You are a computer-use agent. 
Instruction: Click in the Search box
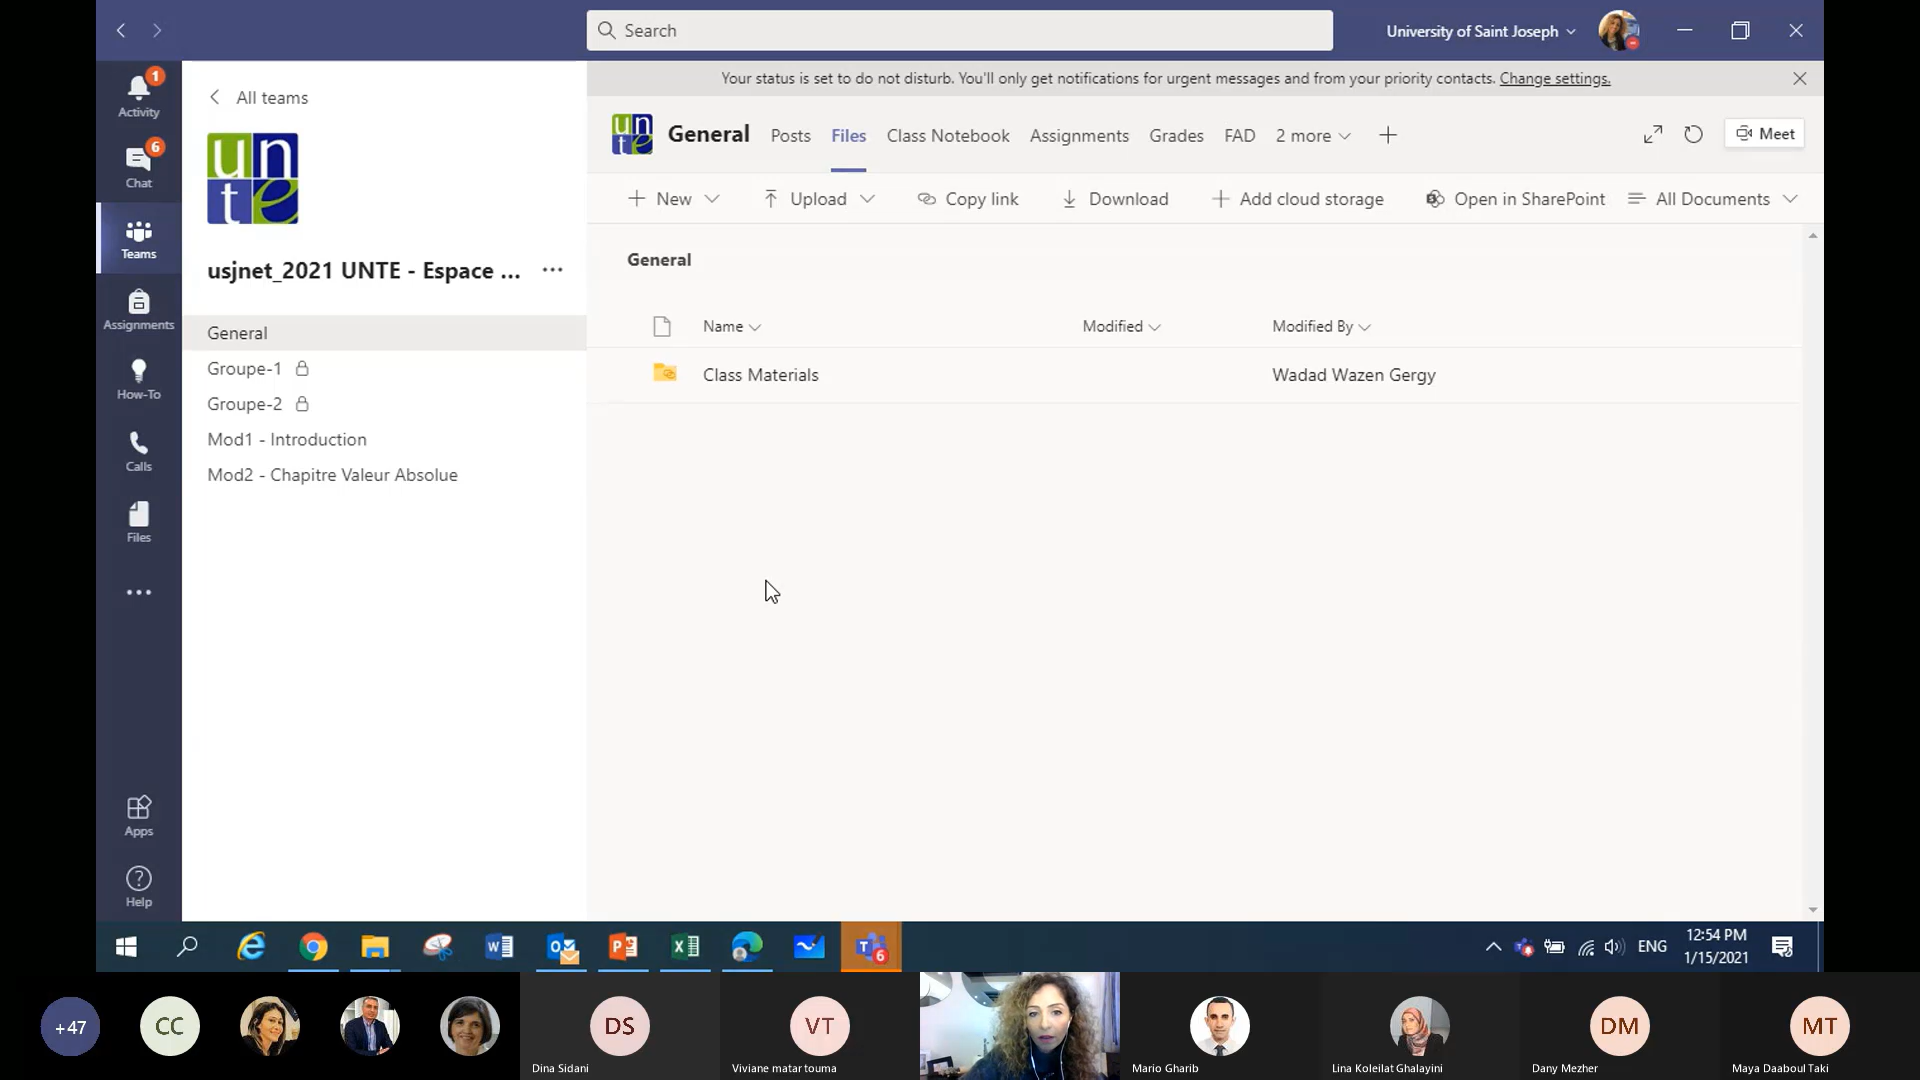tap(960, 30)
